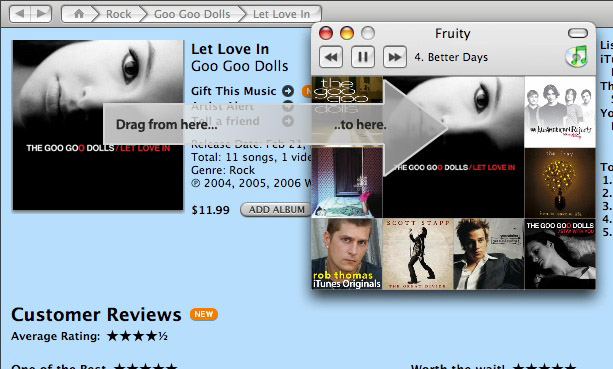Click the large Let Love In album artwork

pyautogui.click(x=98, y=125)
